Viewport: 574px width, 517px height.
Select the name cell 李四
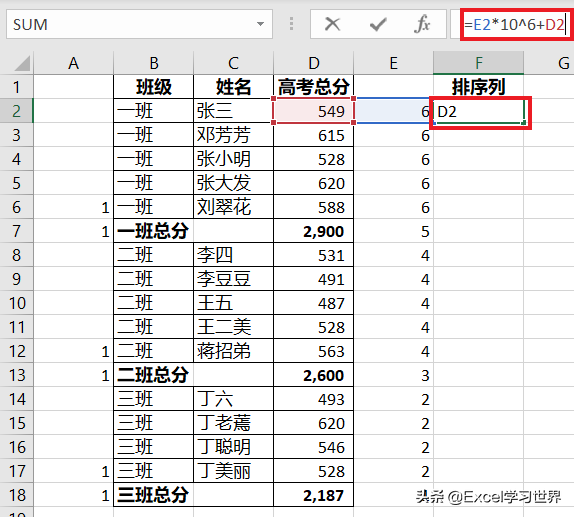[233, 255]
